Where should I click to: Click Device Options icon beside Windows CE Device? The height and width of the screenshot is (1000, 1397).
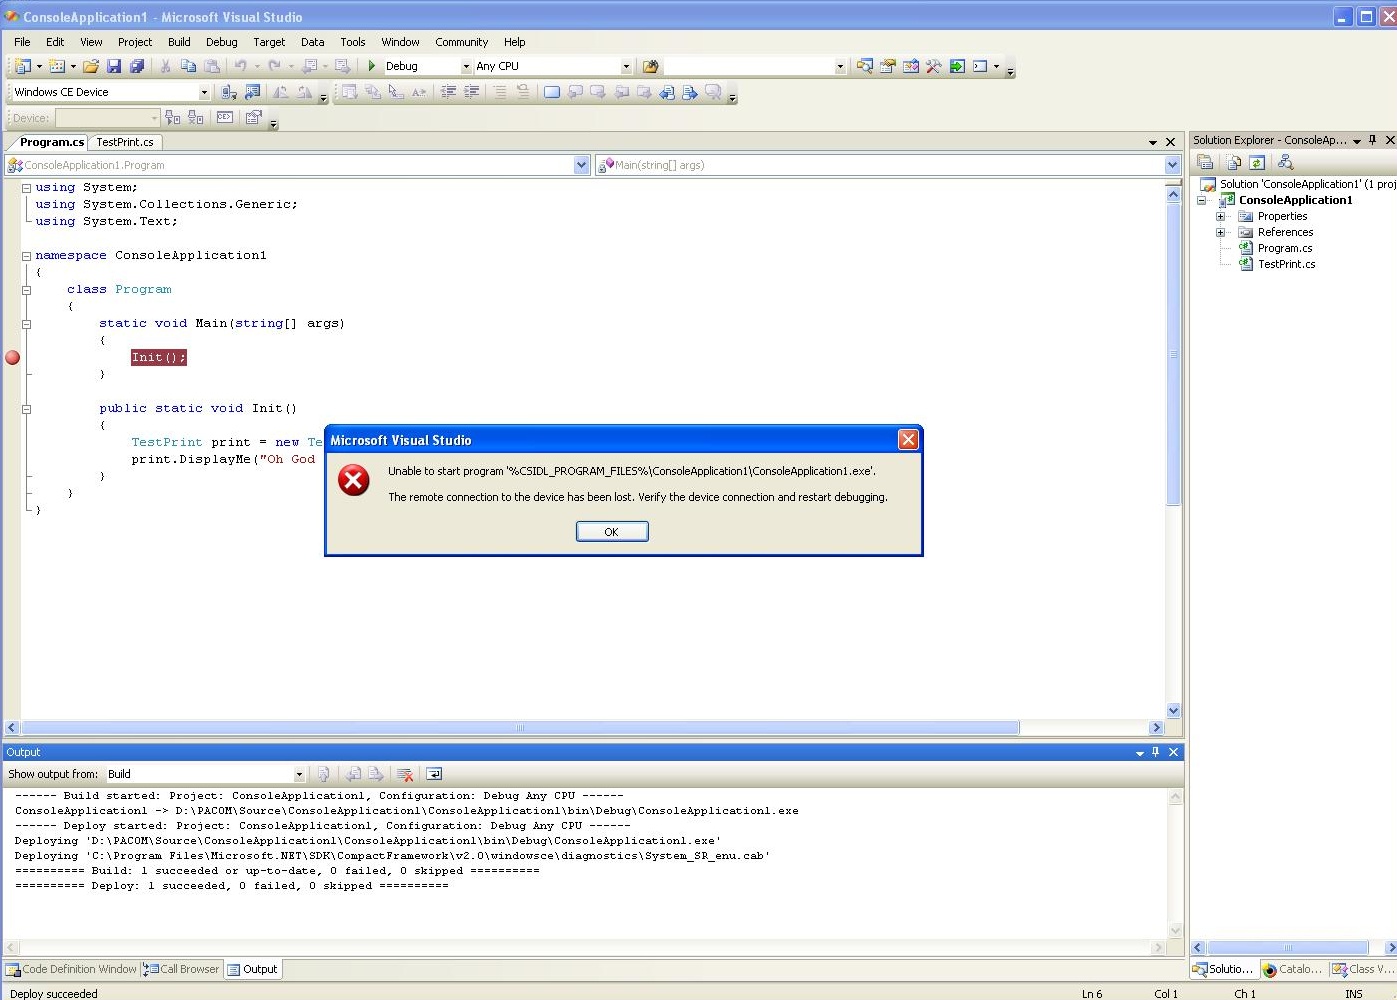(x=252, y=92)
